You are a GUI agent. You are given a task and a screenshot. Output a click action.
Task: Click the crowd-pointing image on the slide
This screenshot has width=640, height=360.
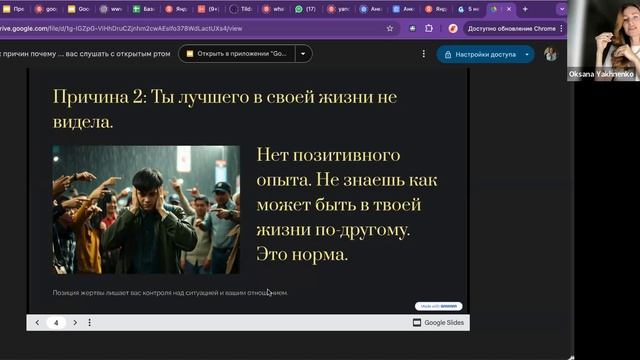tap(146, 210)
